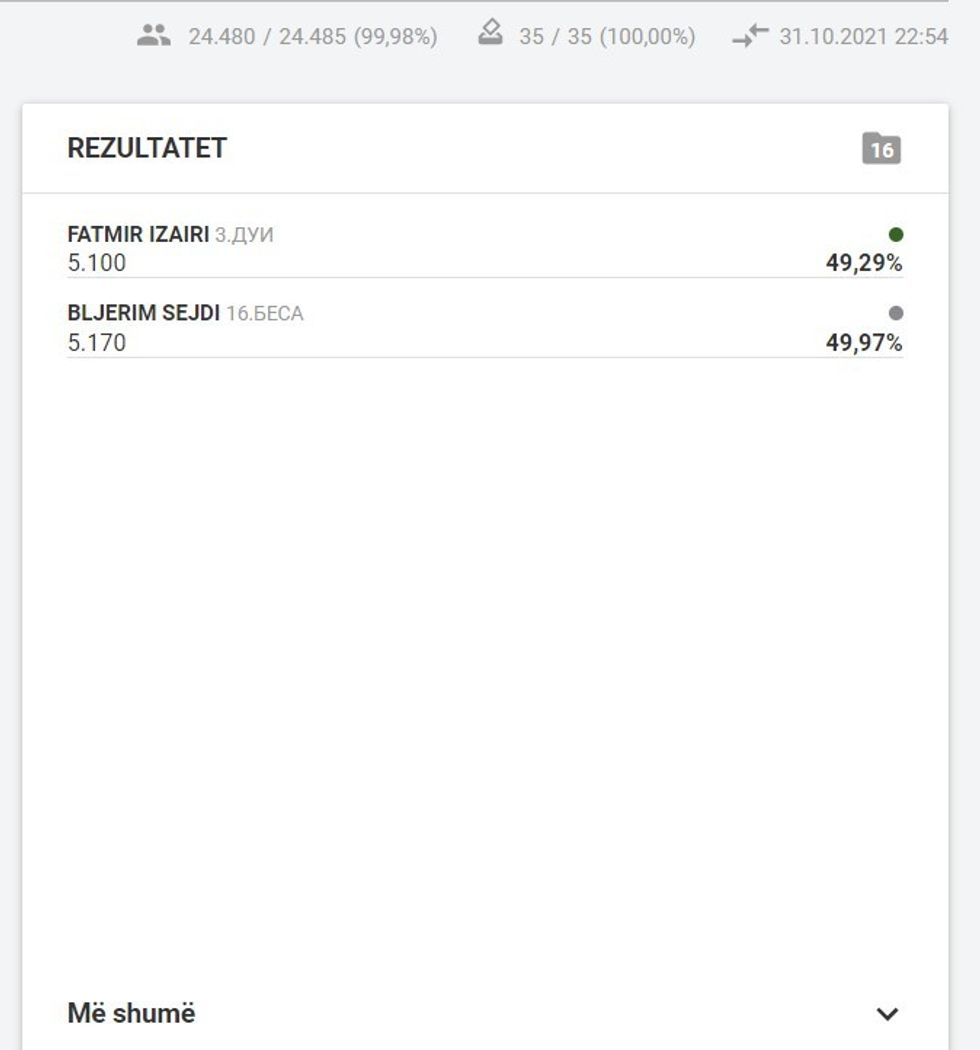Viewport: 980px width, 1050px height.
Task: Click the 31.10.2021 22:54 timestamp
Action: coord(863,37)
